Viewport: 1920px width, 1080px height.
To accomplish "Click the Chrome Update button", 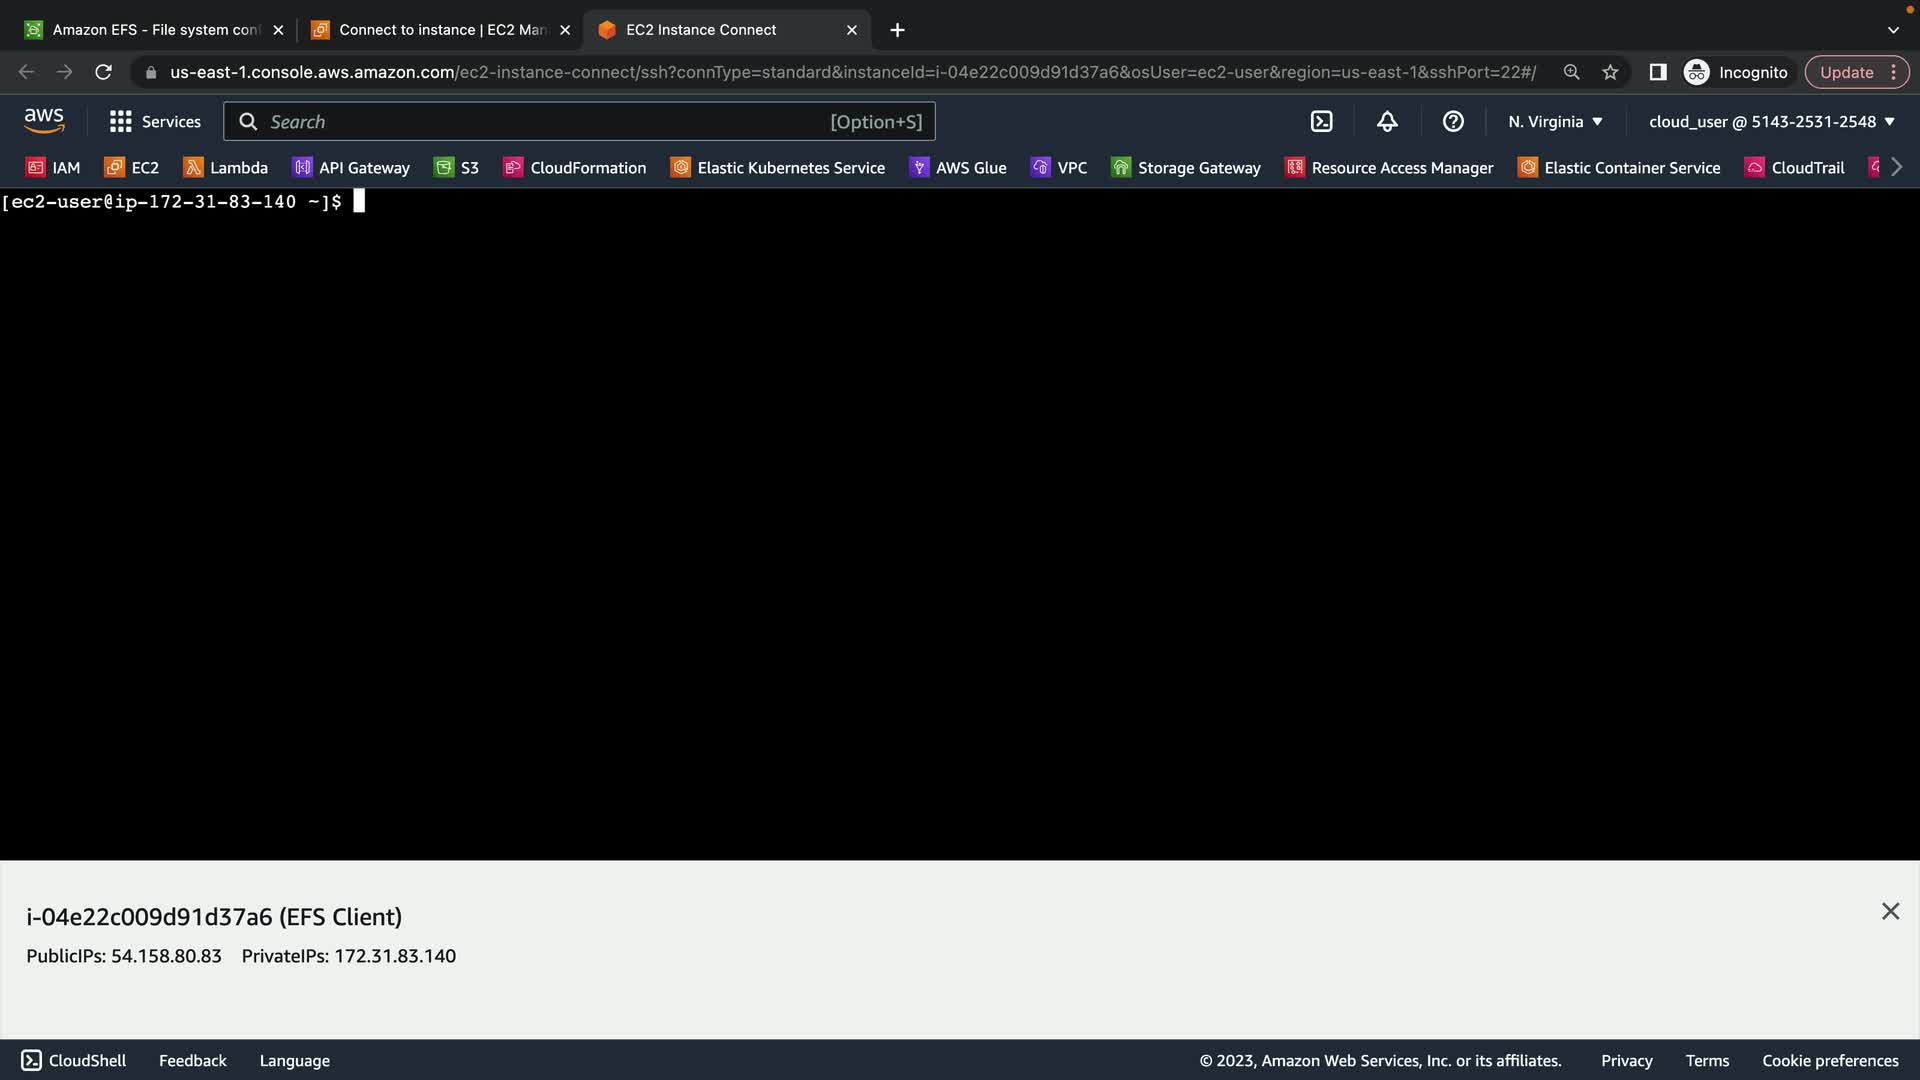I will tap(1846, 72).
